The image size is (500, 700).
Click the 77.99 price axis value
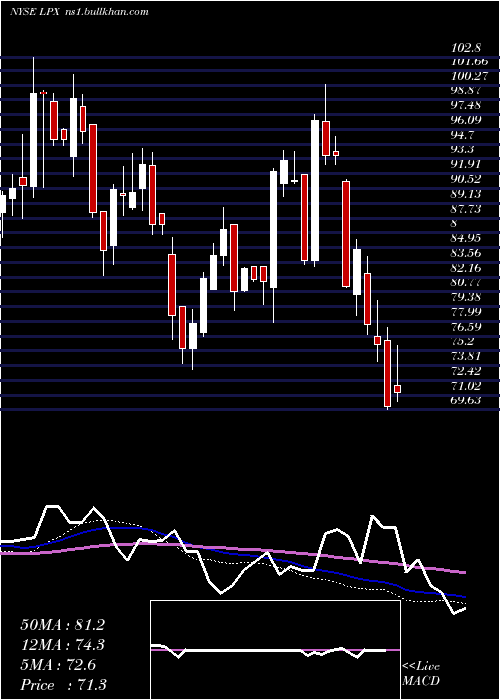466,312
